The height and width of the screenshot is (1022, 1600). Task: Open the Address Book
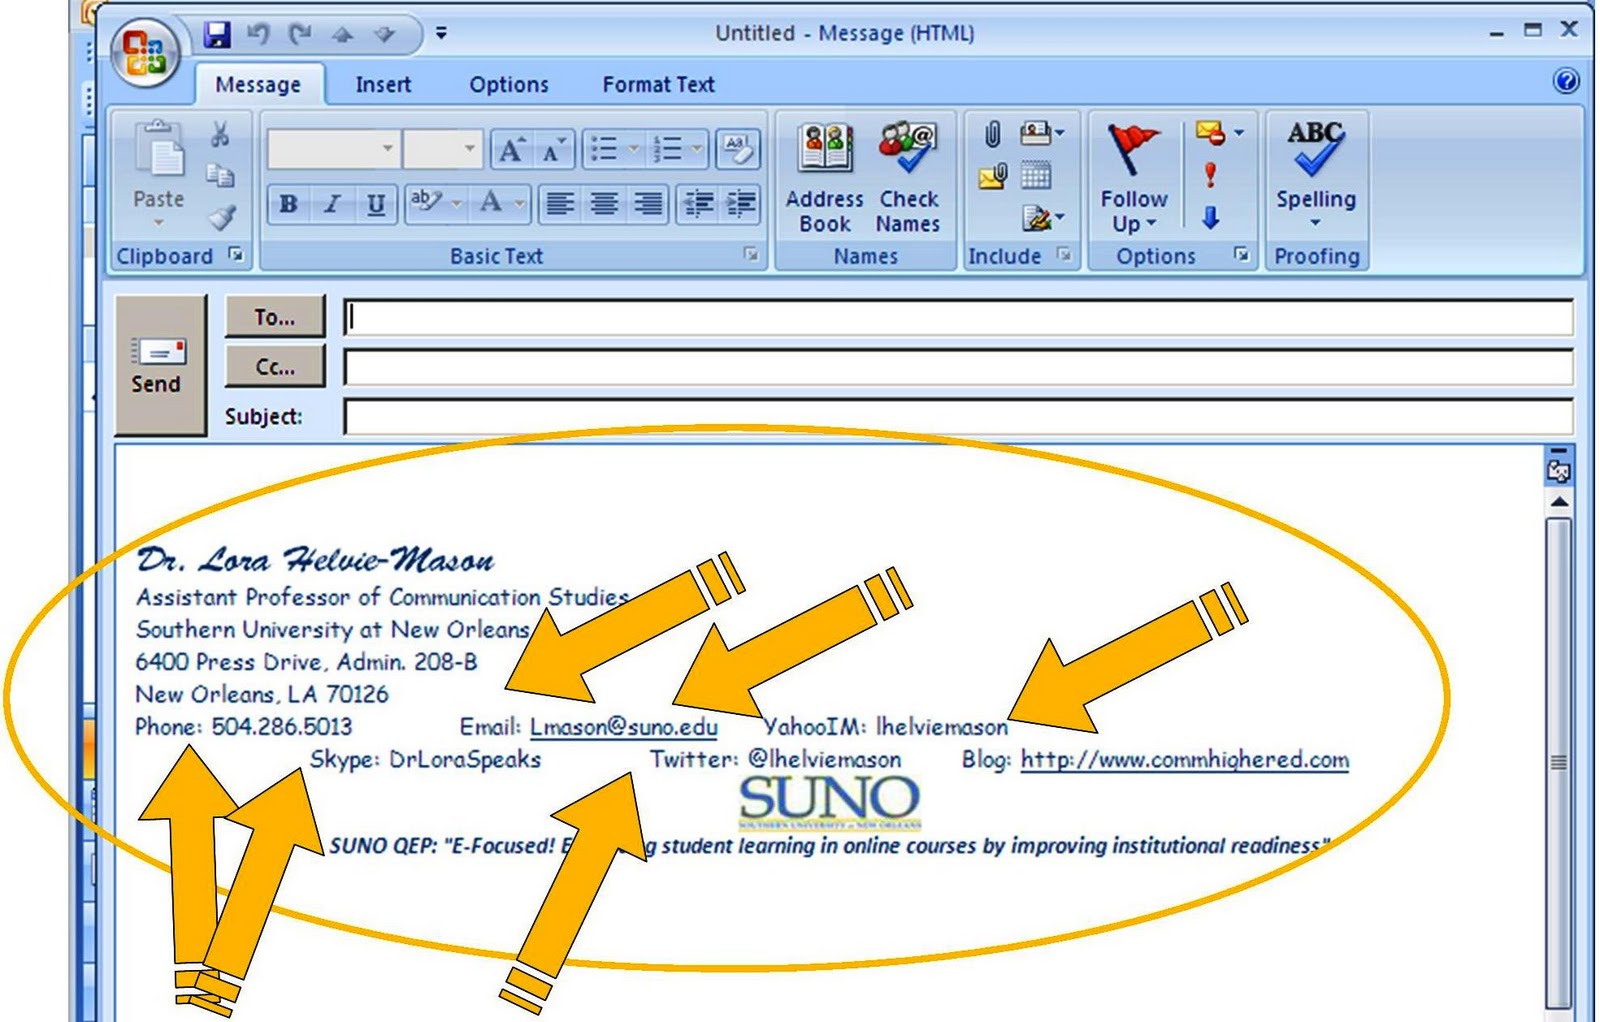point(825,178)
